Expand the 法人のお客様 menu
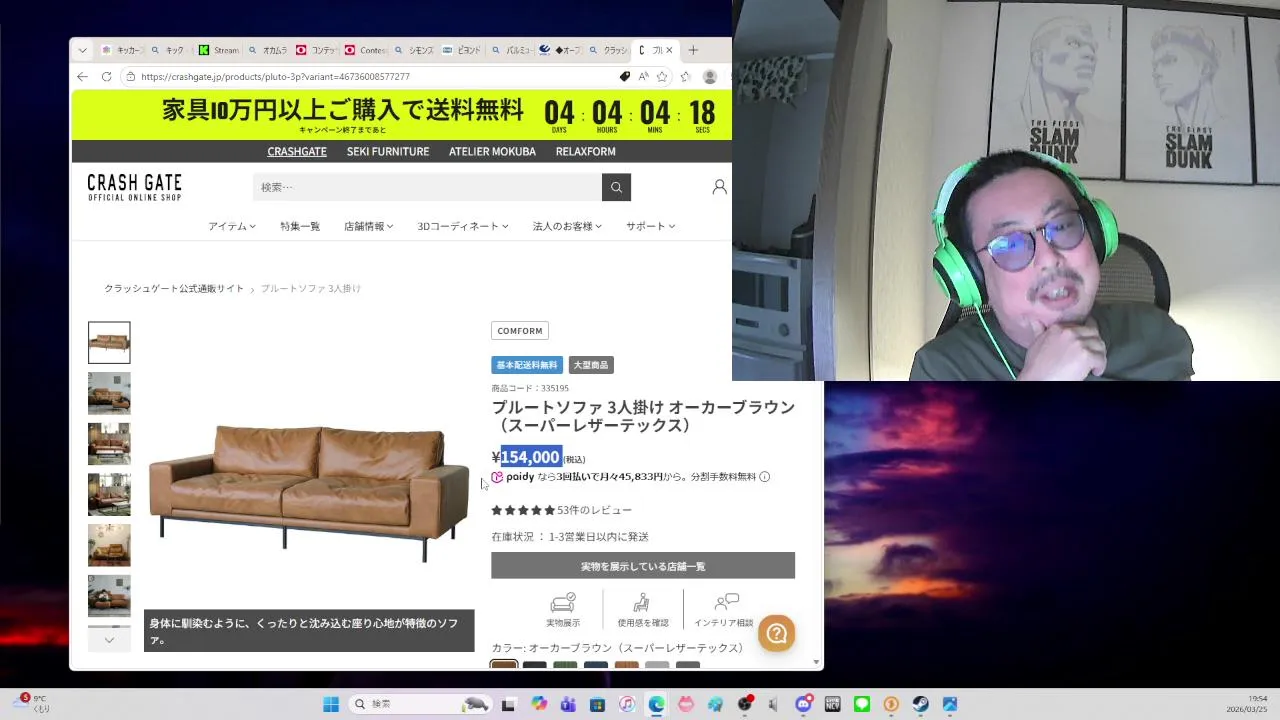1280x720 pixels. pyautogui.click(x=567, y=226)
